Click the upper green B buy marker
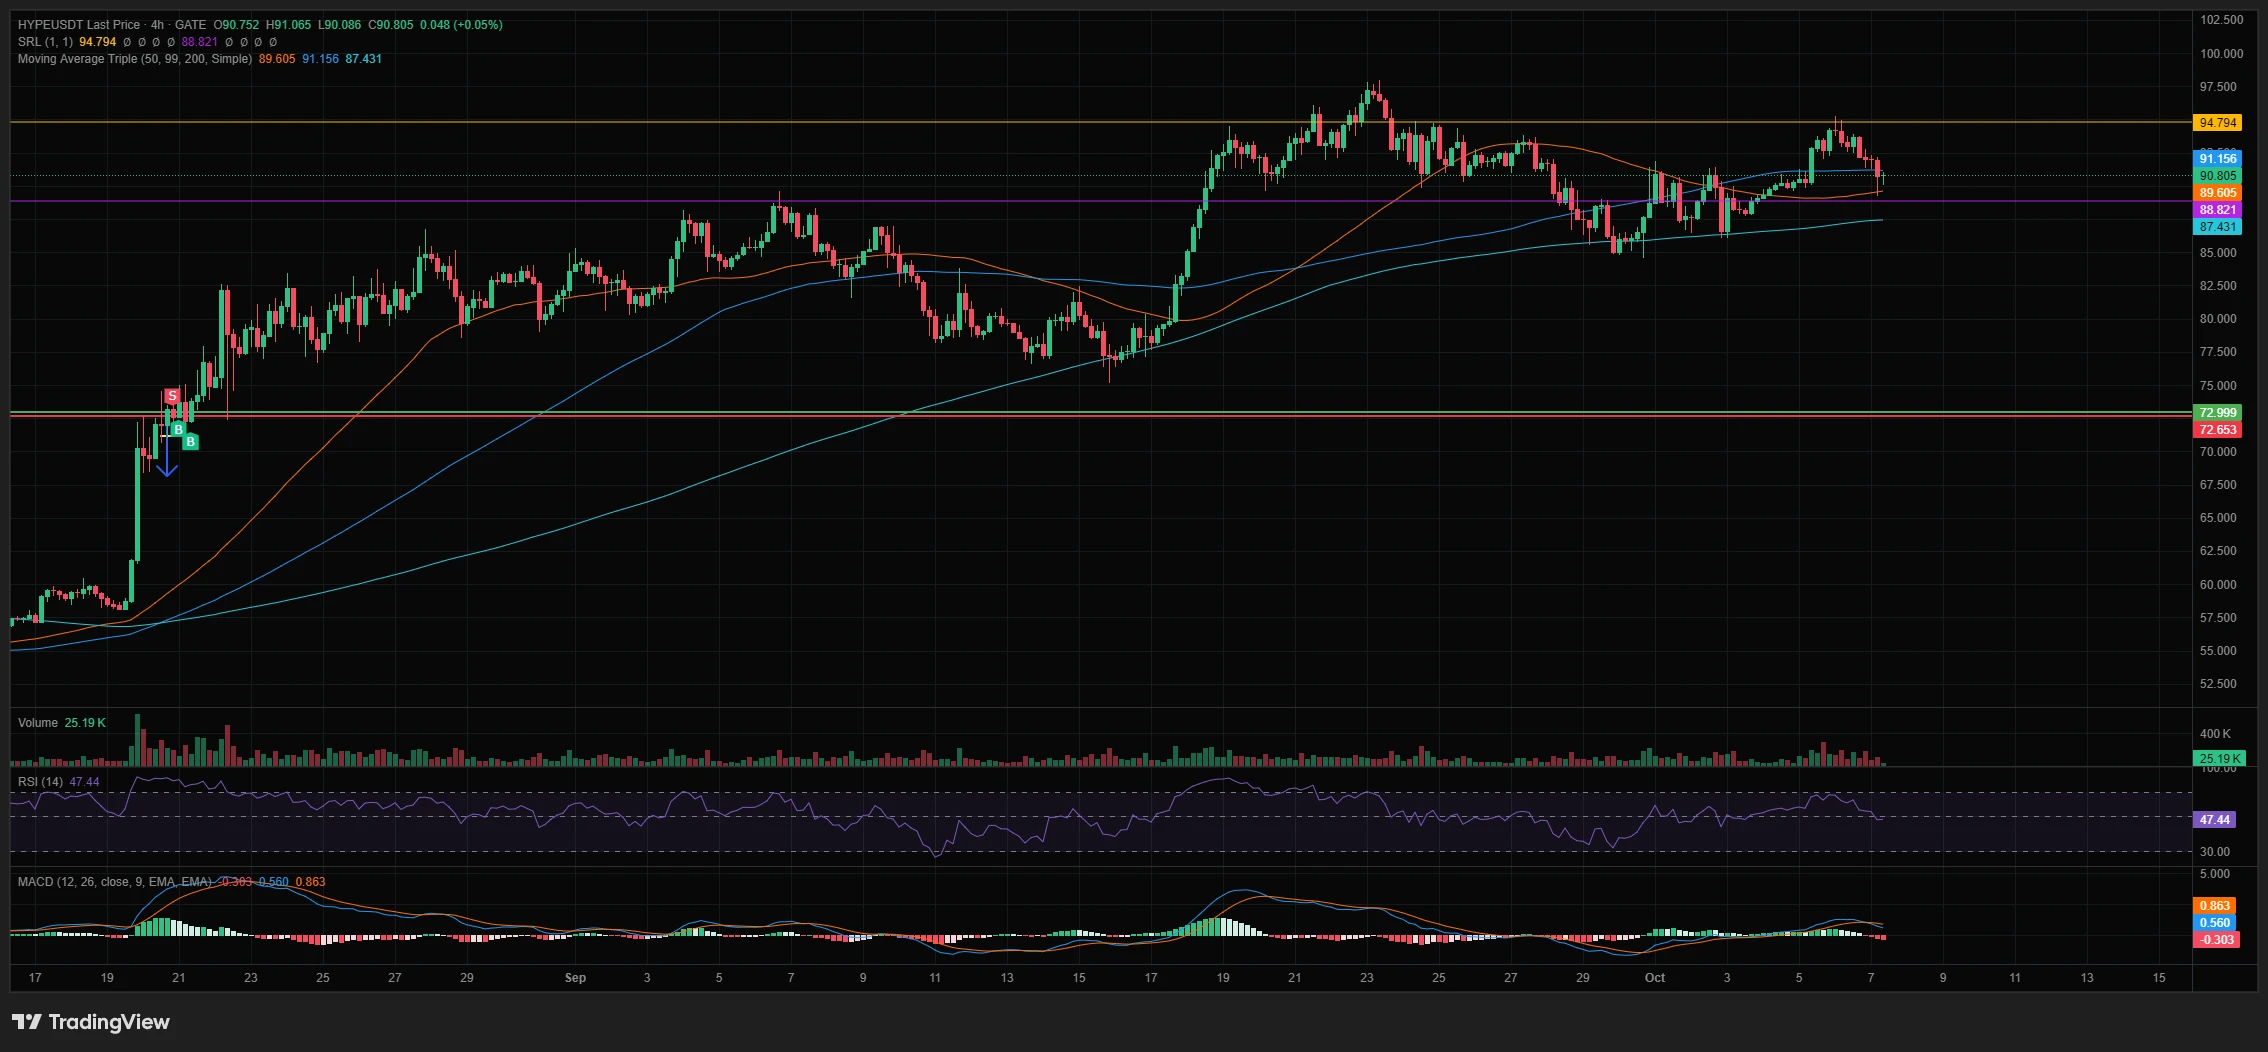The height and width of the screenshot is (1052, 2268). click(x=178, y=430)
